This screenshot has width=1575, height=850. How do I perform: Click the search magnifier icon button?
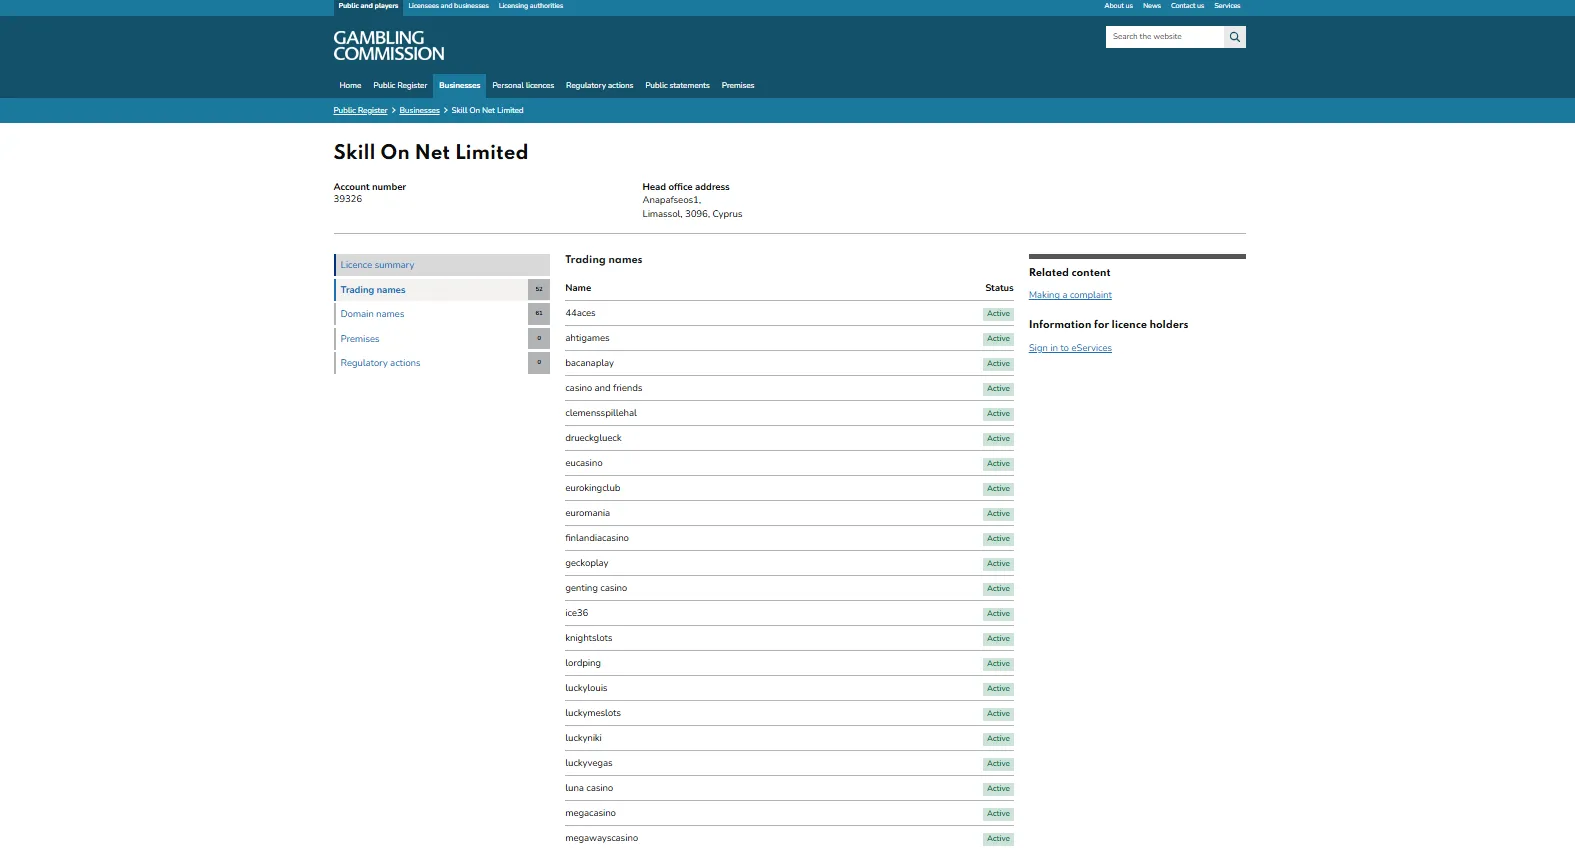1235,37
